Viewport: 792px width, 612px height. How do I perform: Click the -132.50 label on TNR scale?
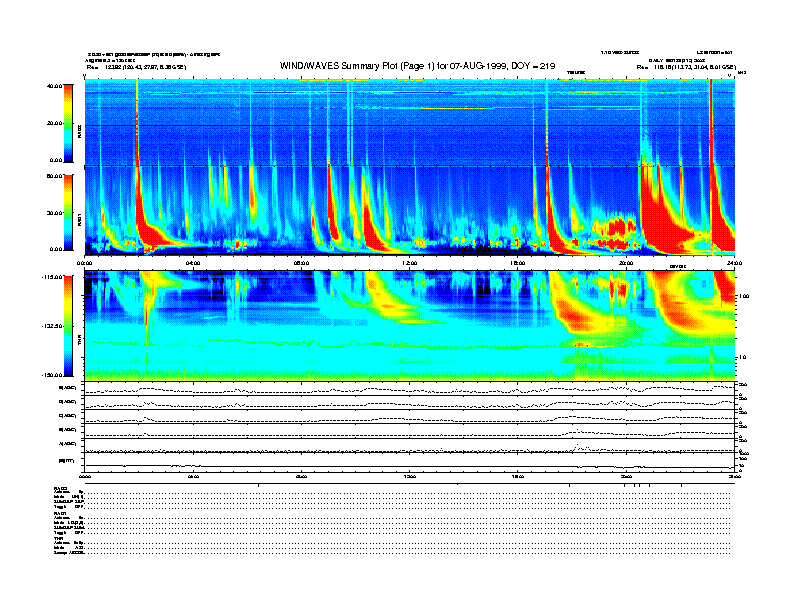click(x=52, y=326)
